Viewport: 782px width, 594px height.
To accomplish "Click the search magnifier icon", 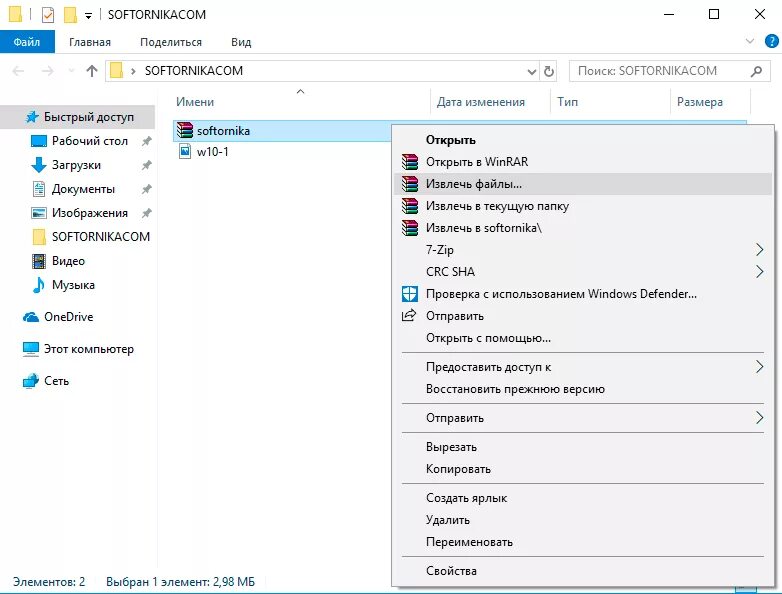I will [756, 71].
